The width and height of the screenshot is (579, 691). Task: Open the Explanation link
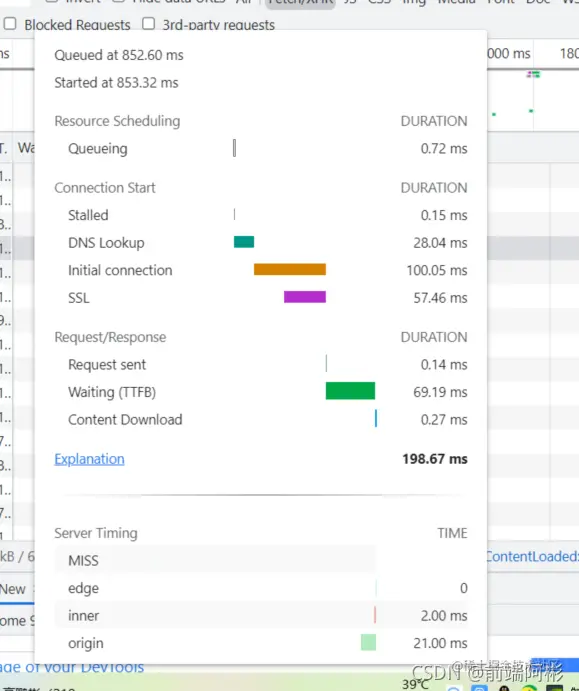pos(89,459)
